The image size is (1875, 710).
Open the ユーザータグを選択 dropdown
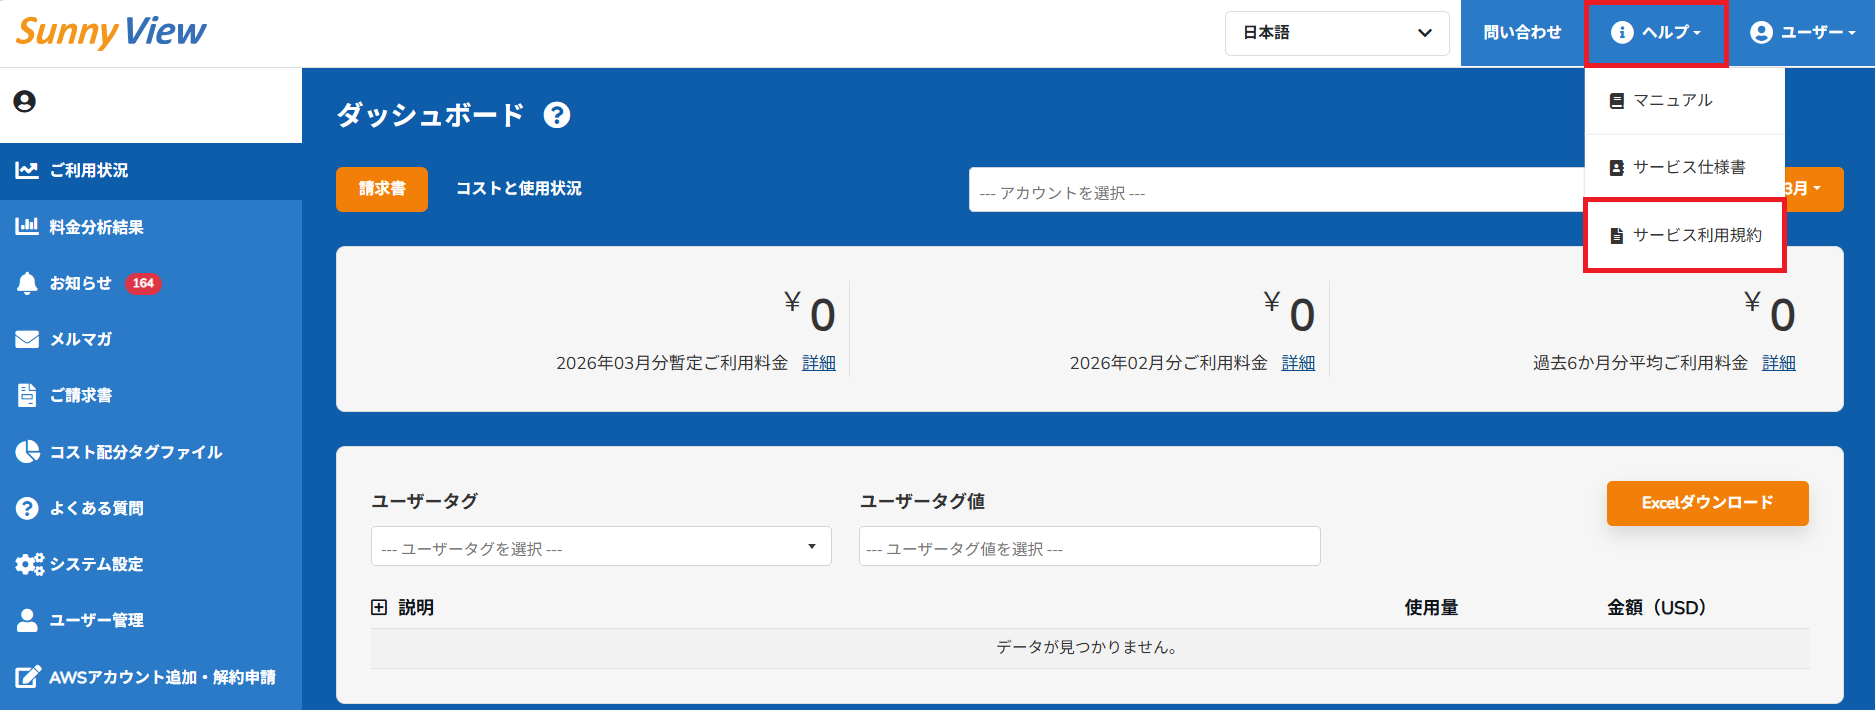pos(600,547)
